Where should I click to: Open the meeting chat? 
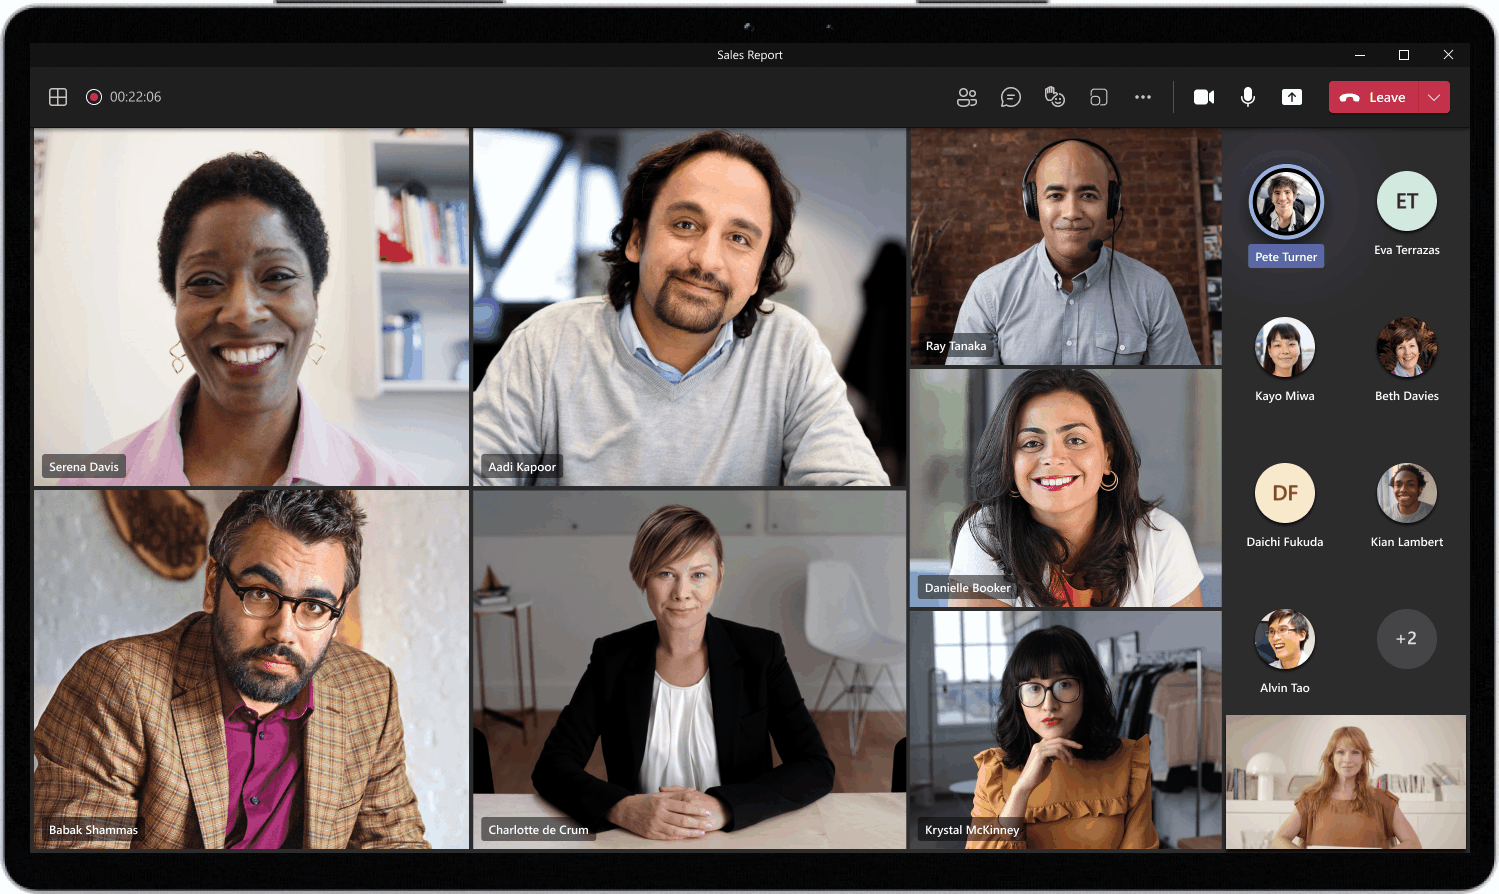pos(1011,97)
